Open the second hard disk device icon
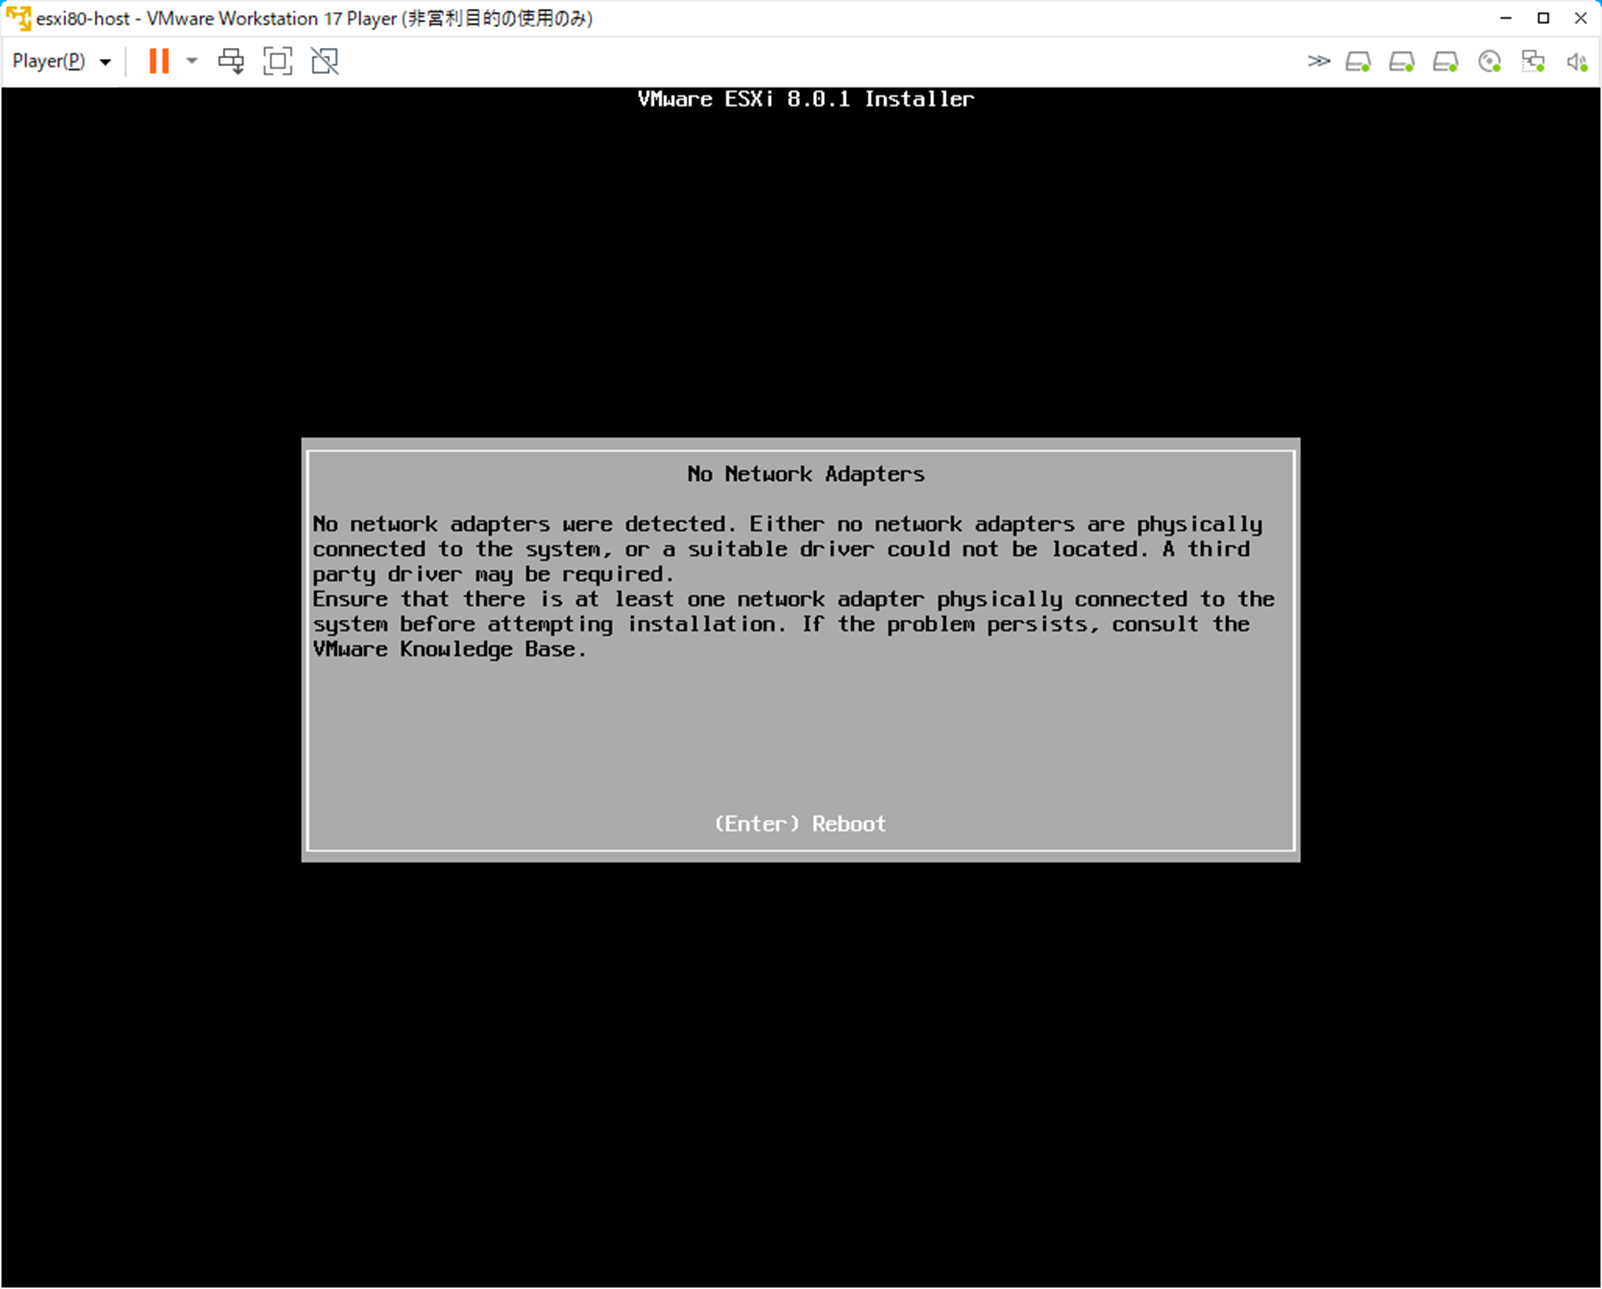The width and height of the screenshot is (1602, 1289). (1402, 62)
